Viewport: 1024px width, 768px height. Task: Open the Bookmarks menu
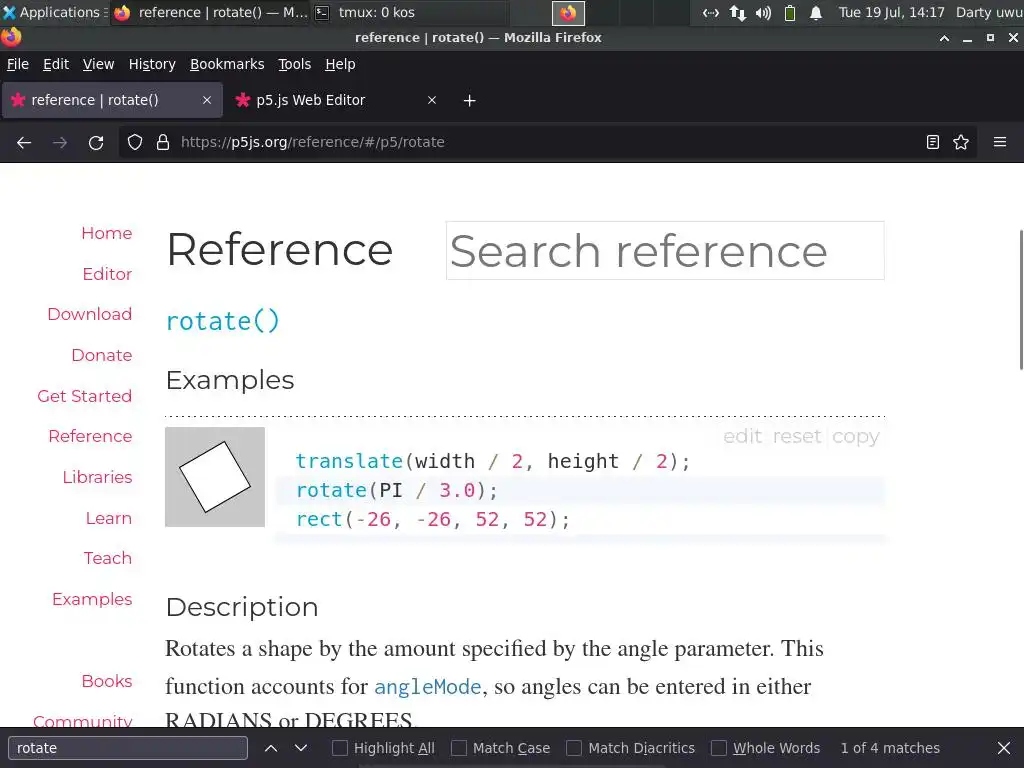(x=227, y=64)
